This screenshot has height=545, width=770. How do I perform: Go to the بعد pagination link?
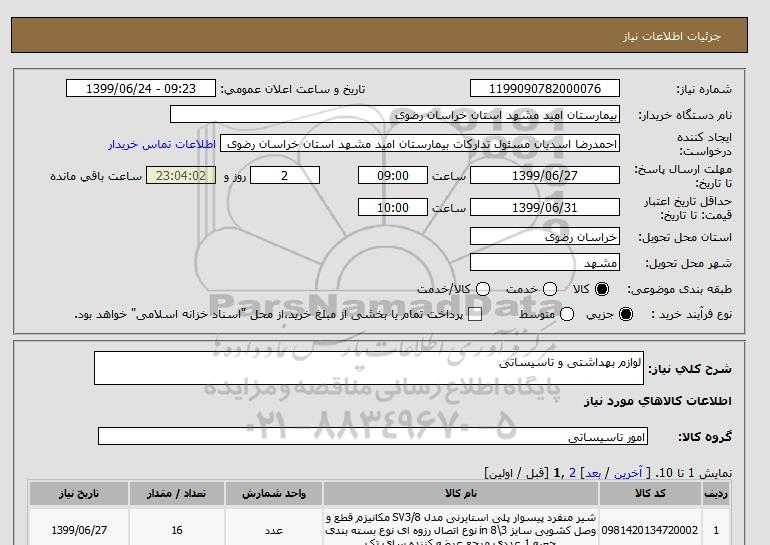coord(593,473)
